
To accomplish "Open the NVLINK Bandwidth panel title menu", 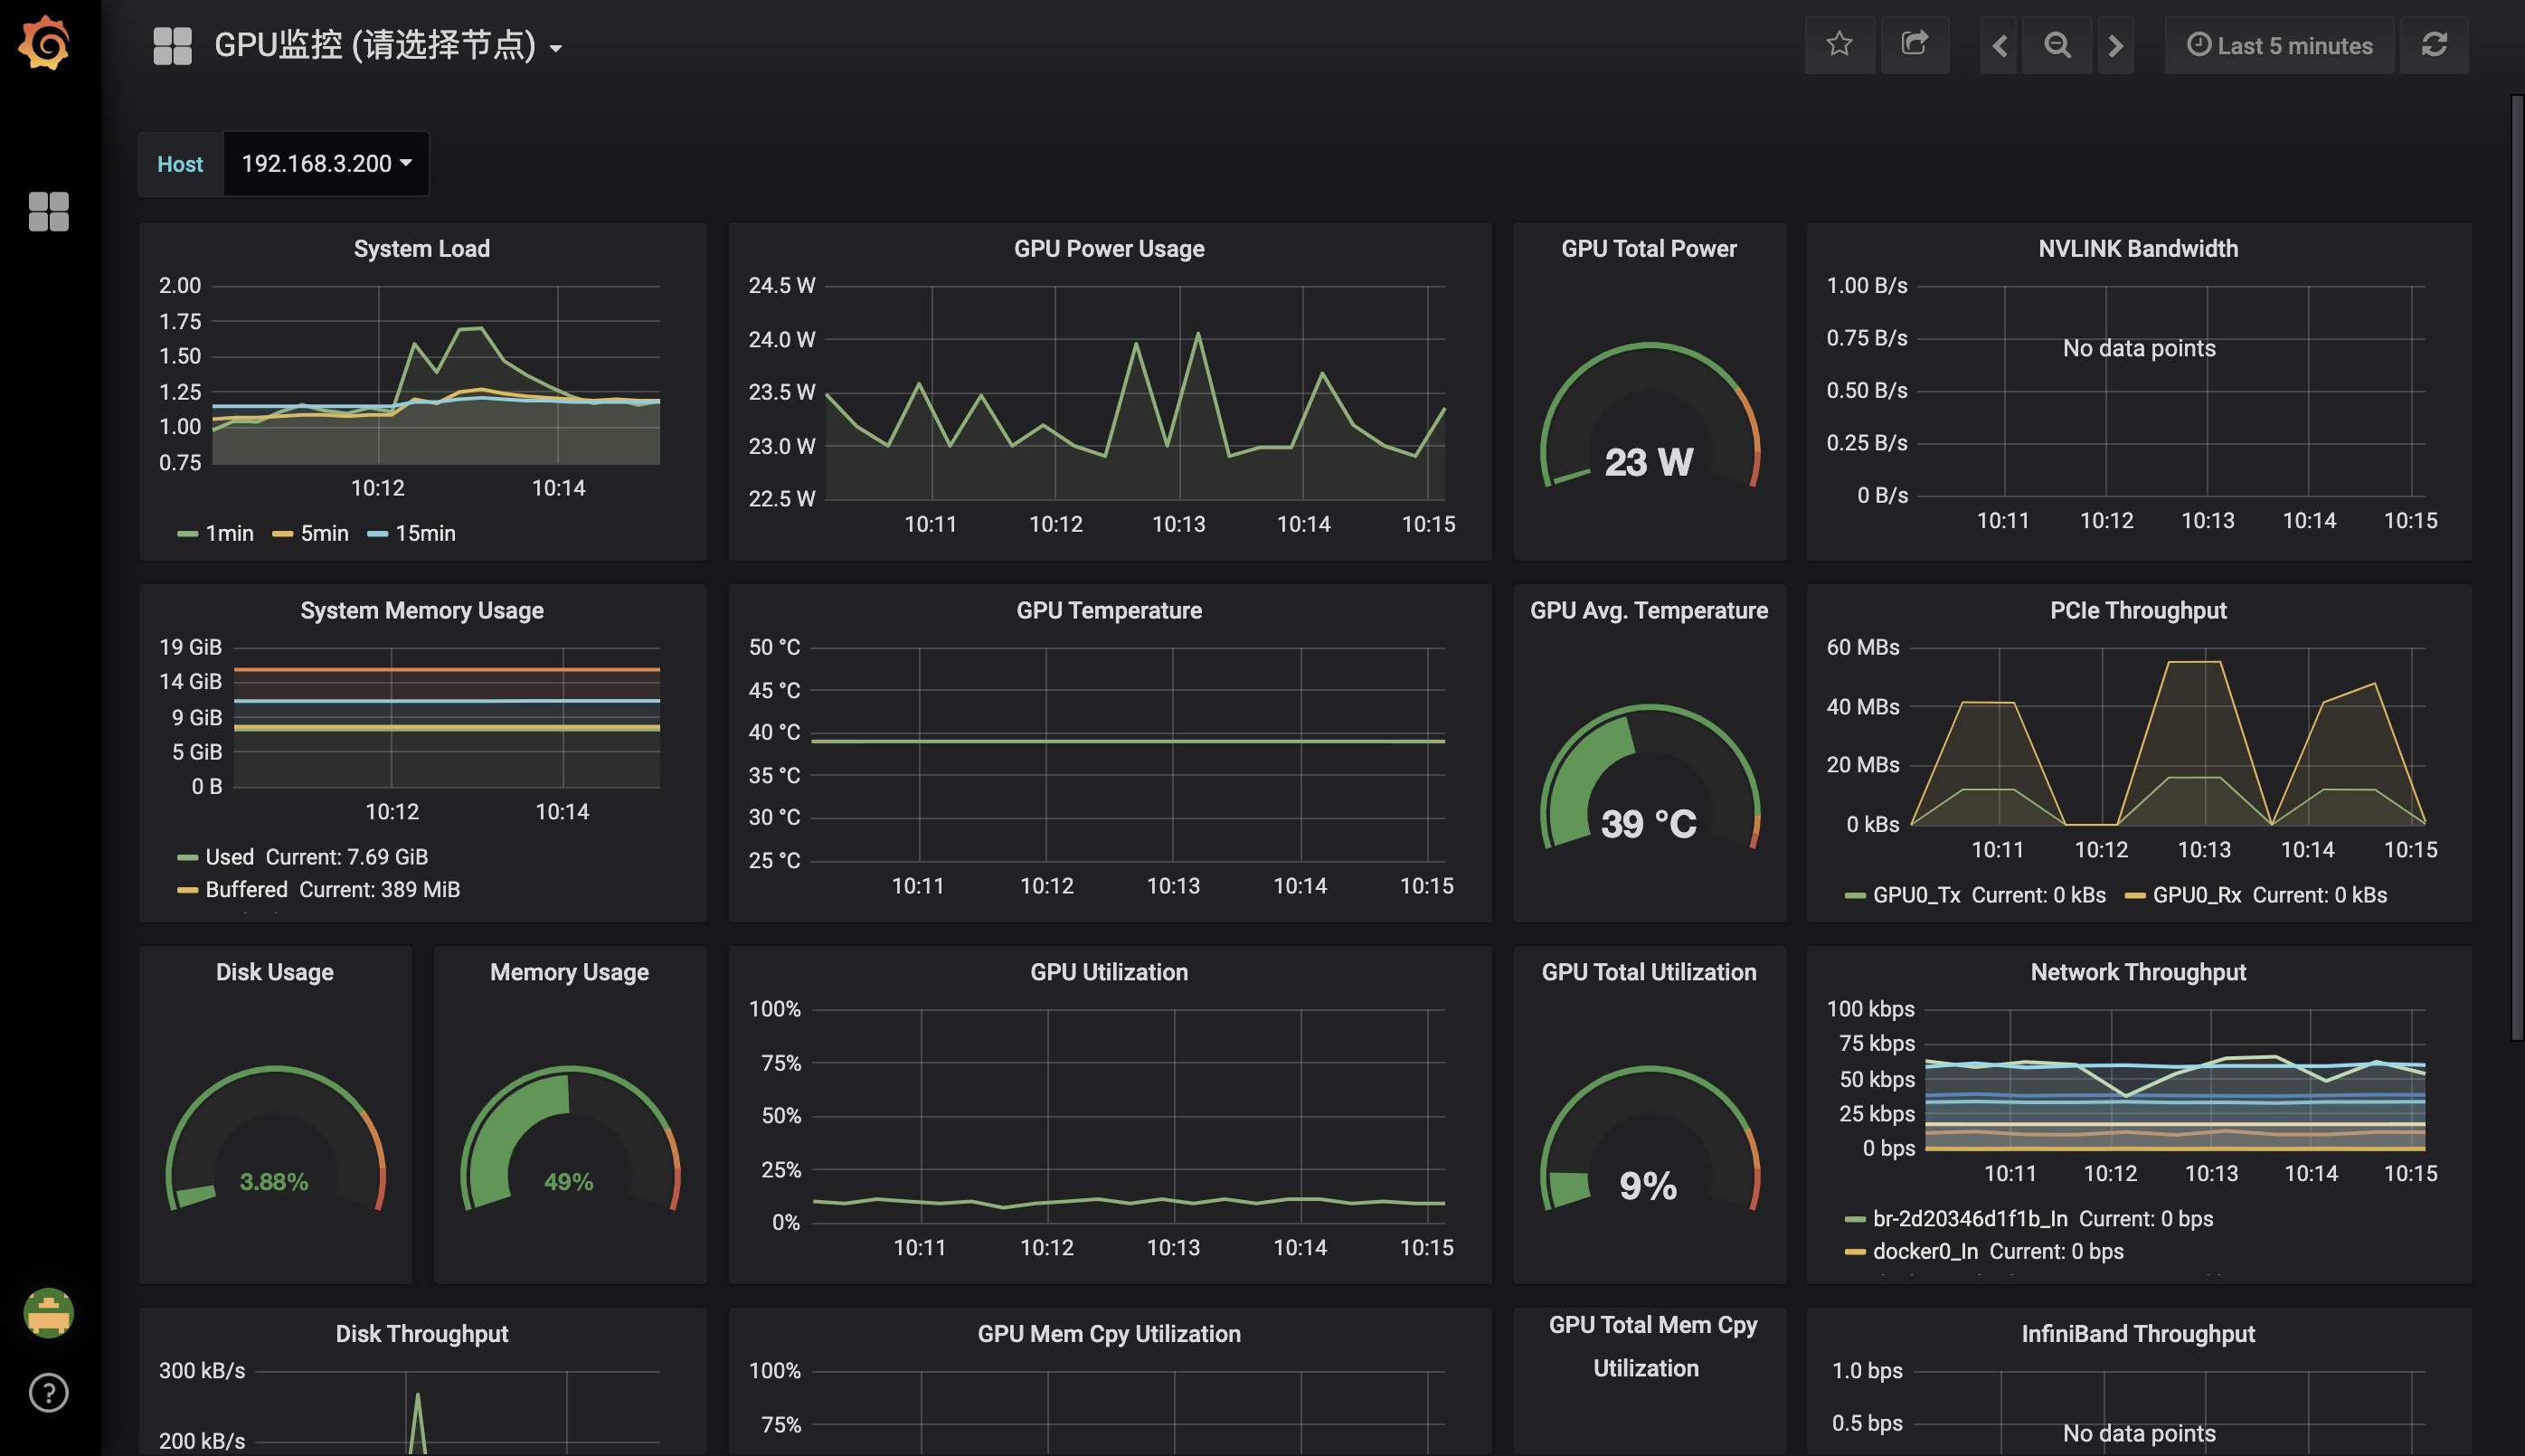I will click(2137, 249).
